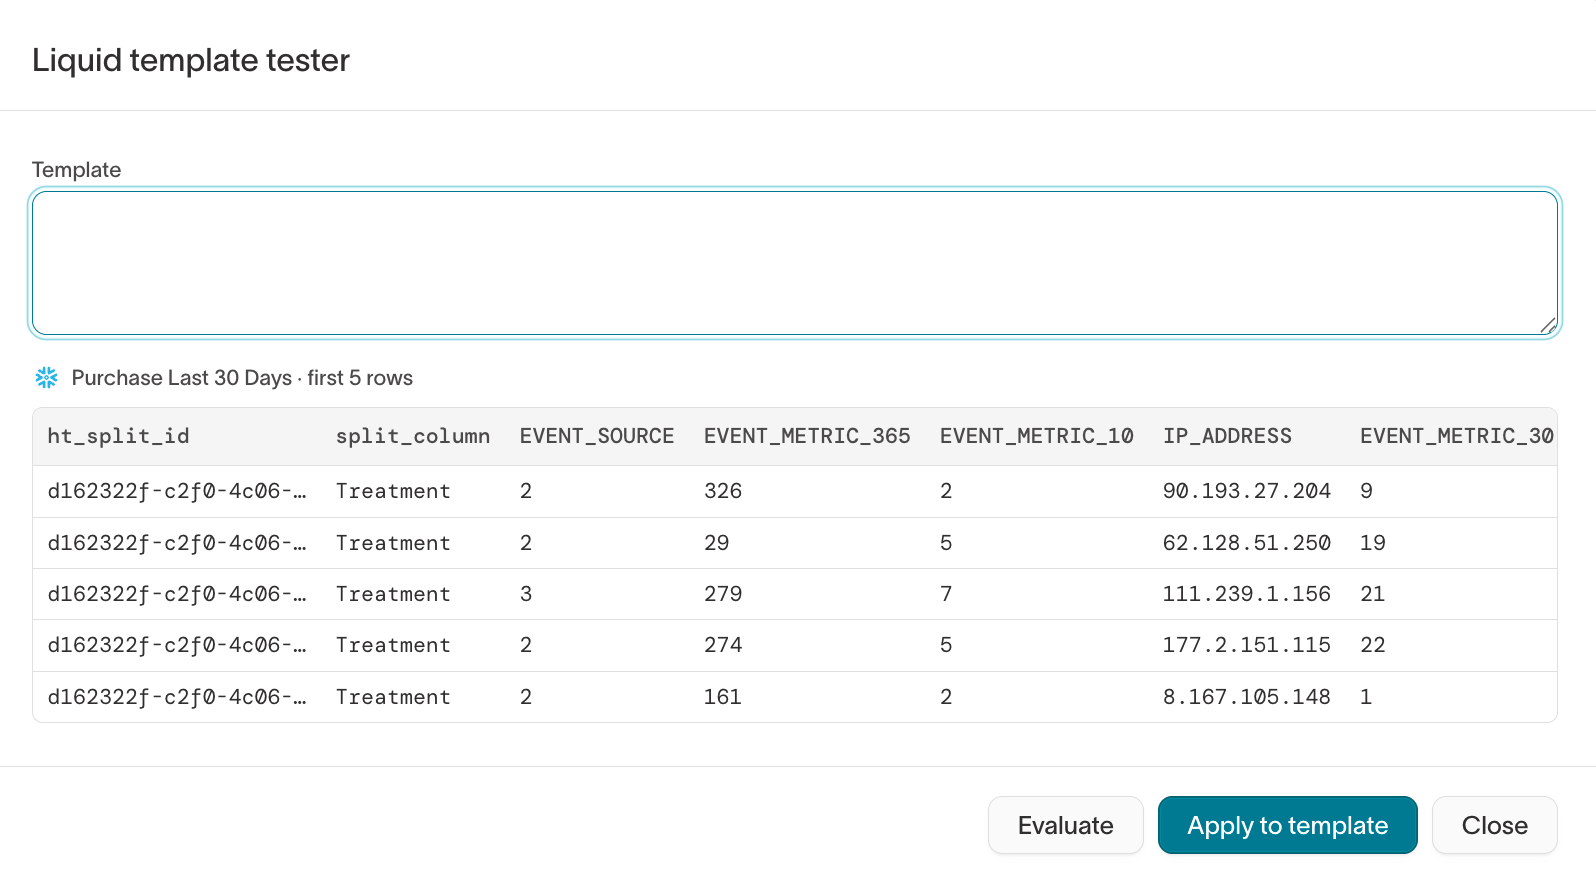Click Apply to template button
Viewport: 1596px width, 890px height.
1287,825
